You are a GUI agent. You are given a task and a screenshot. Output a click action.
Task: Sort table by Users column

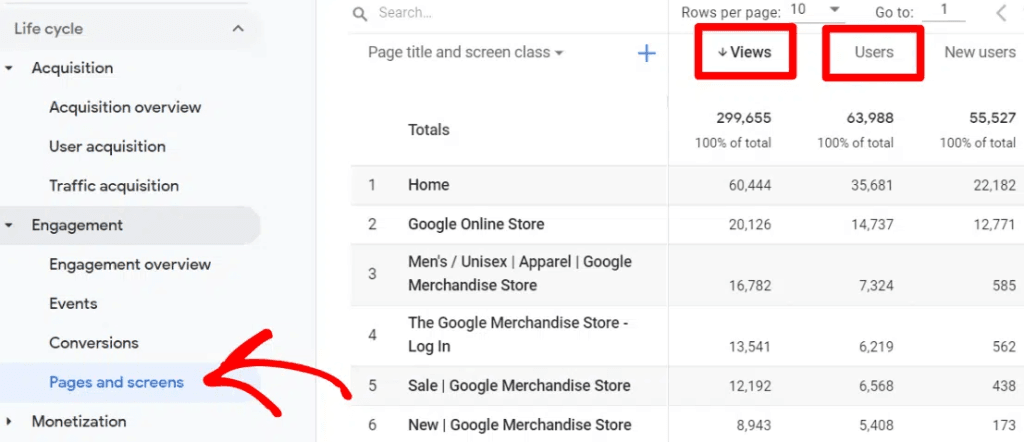(873, 52)
